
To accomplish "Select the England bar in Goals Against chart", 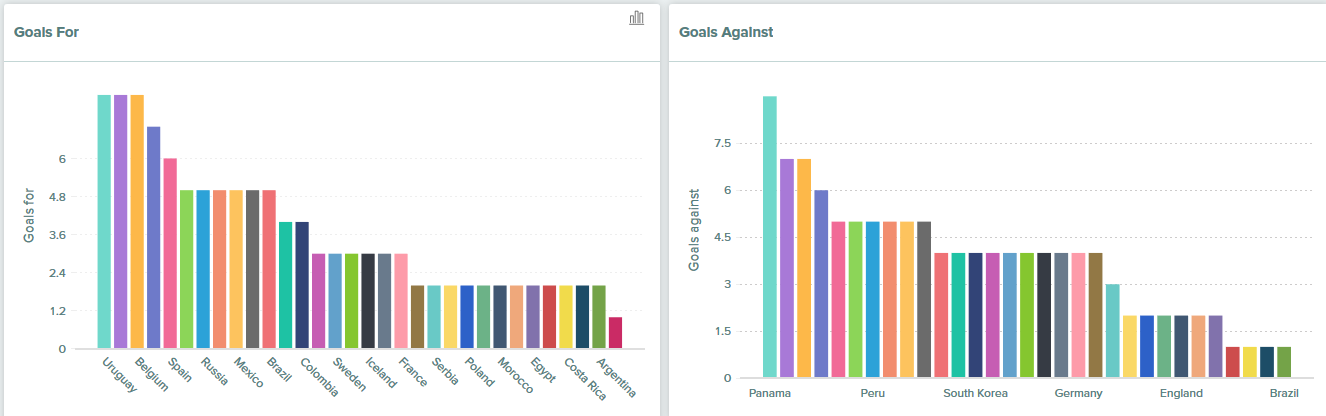I will tap(1181, 346).
